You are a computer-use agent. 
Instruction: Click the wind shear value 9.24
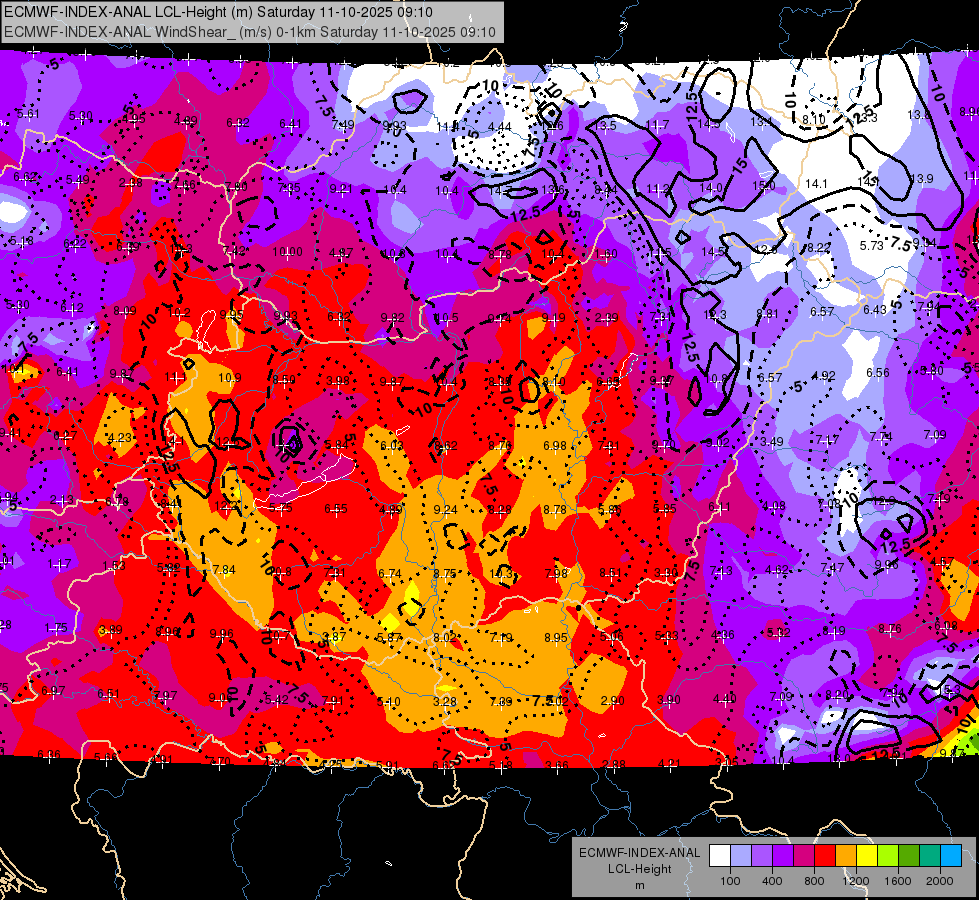[x=445, y=510]
